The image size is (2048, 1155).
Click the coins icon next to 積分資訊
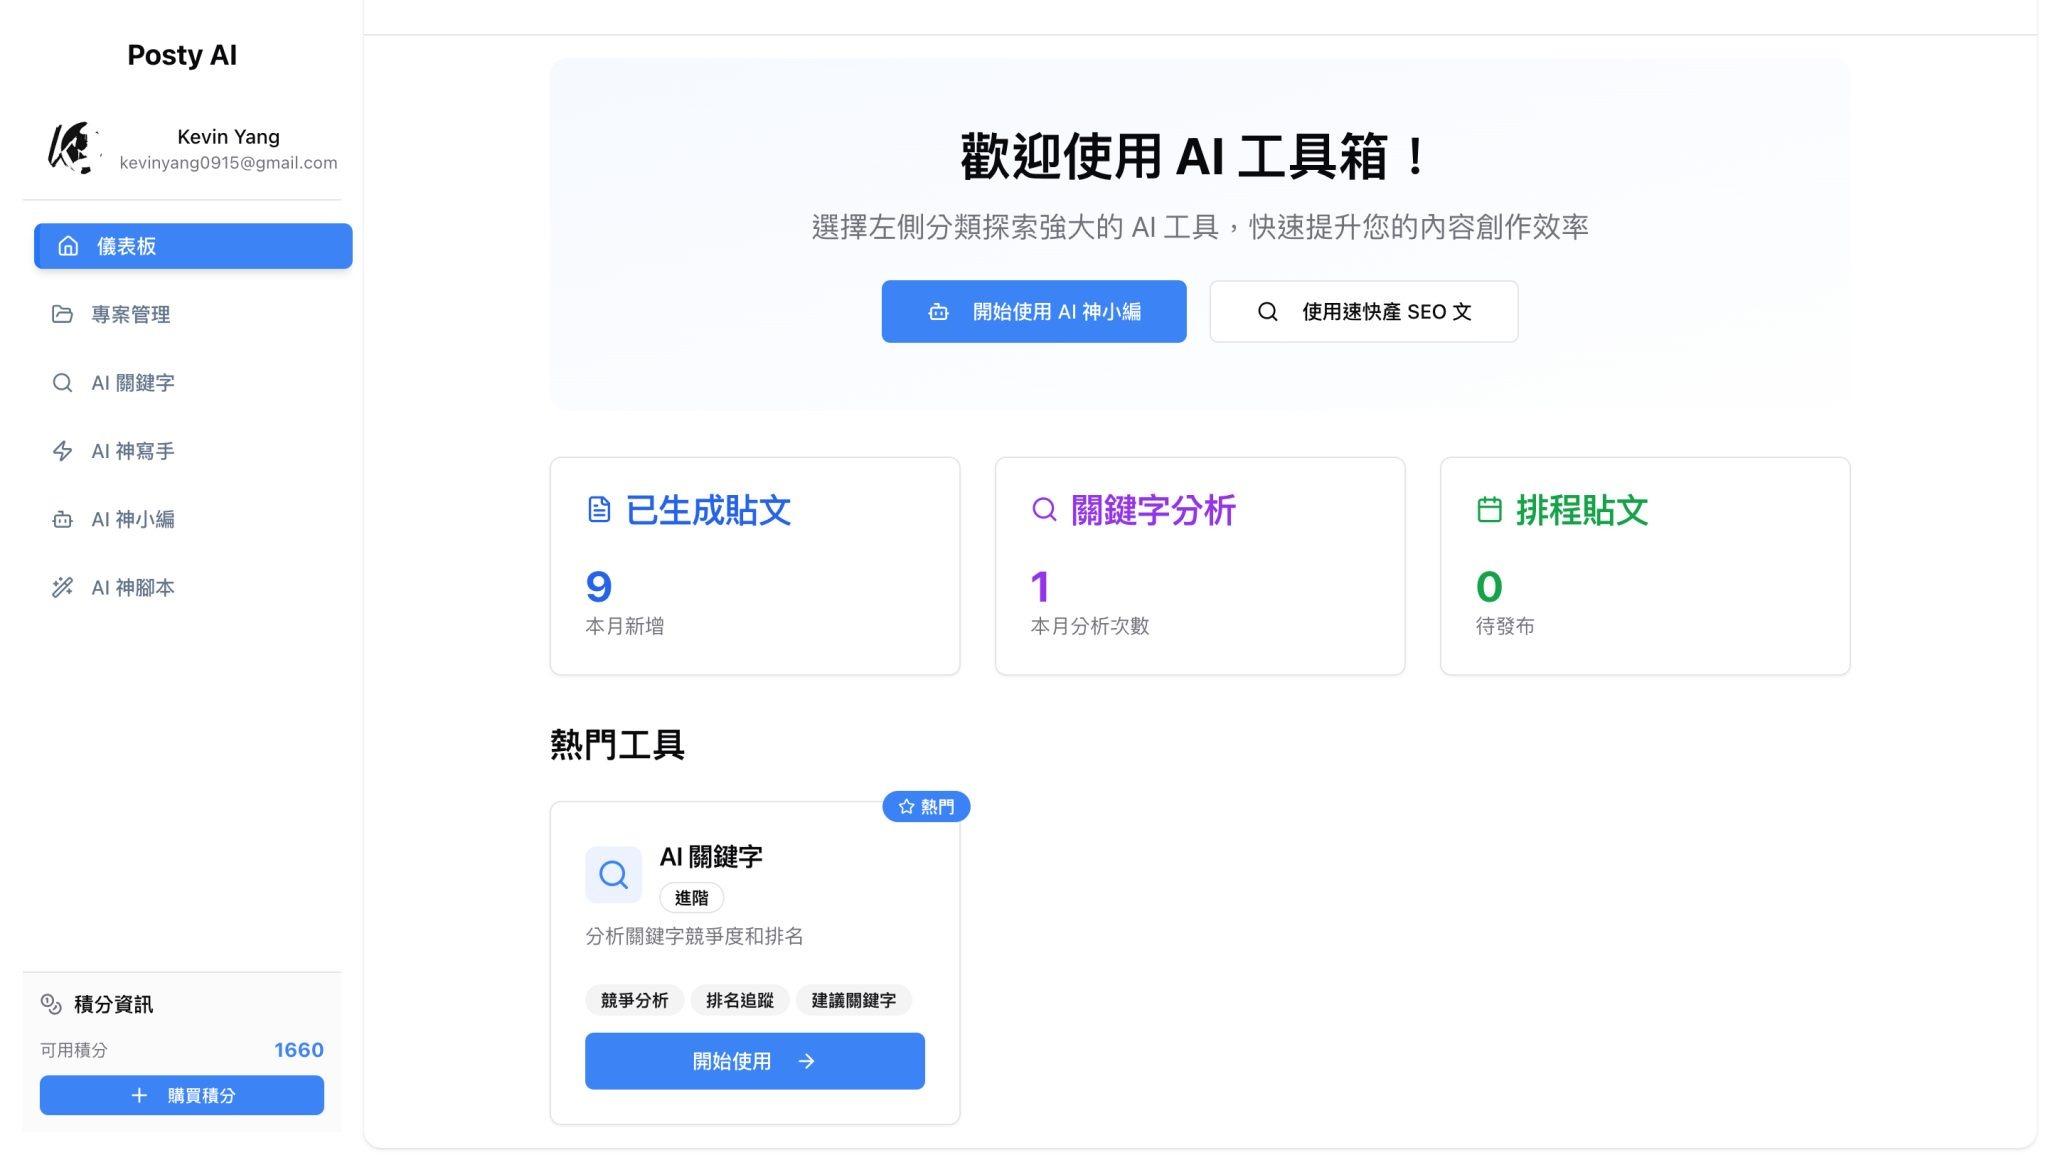tap(51, 1004)
